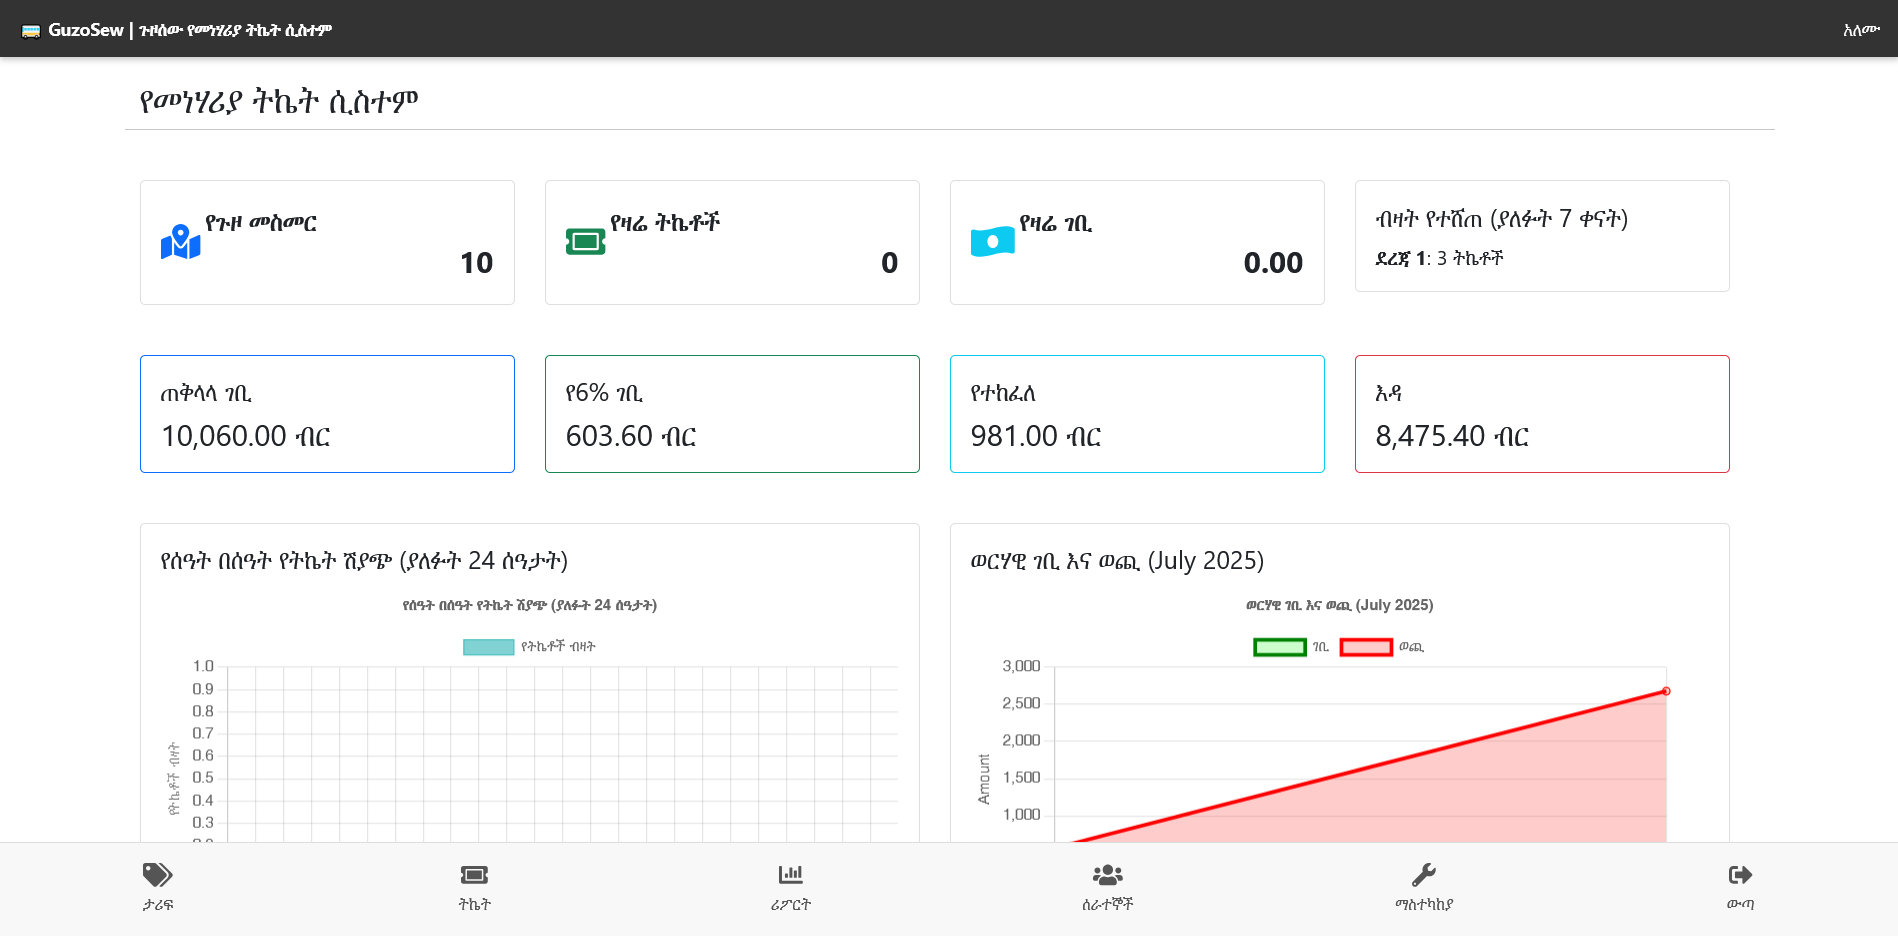Click the የተከፈለ paid amount card
Viewport: 1898px width, 936px height.
pyautogui.click(x=1137, y=414)
